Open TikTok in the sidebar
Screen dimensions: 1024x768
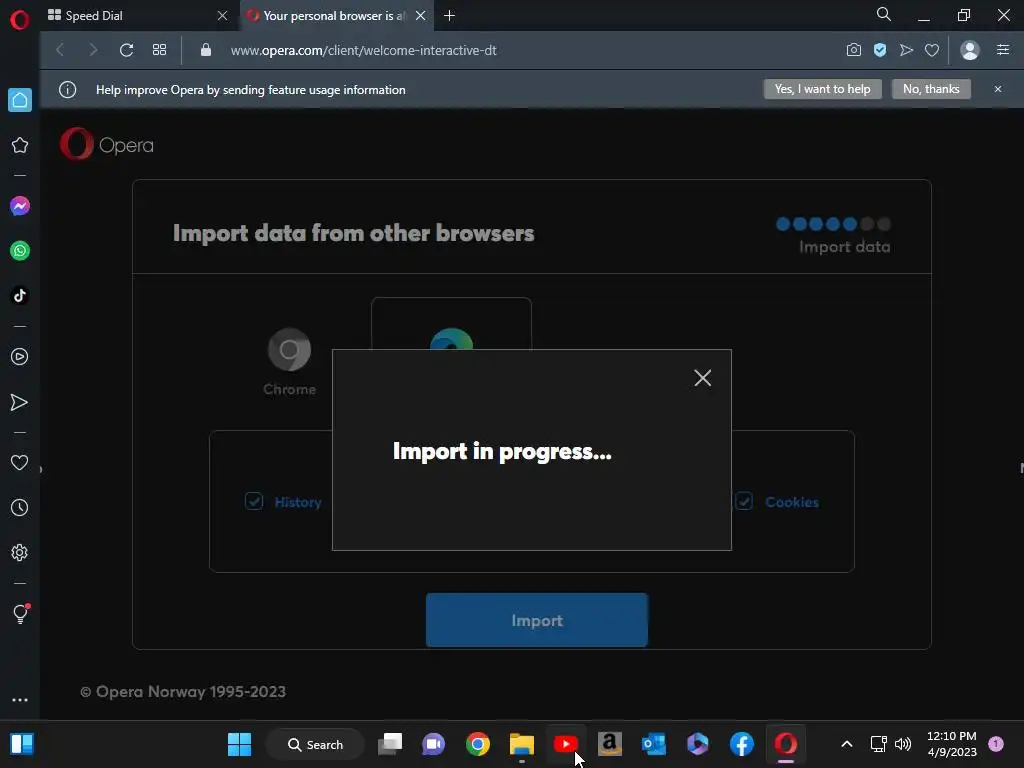coord(20,295)
